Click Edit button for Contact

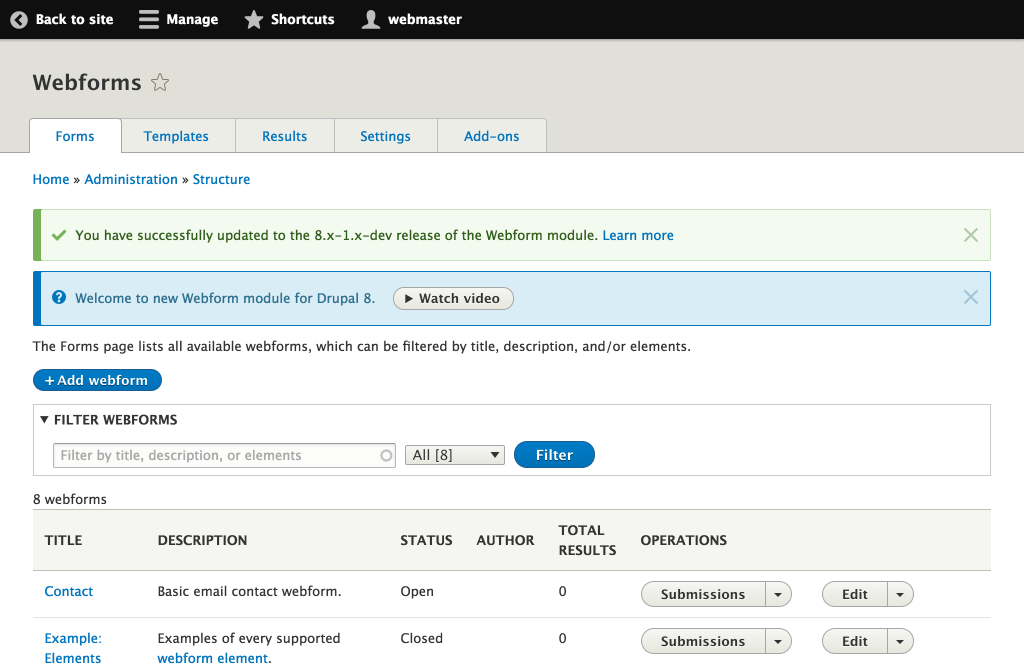[854, 595]
